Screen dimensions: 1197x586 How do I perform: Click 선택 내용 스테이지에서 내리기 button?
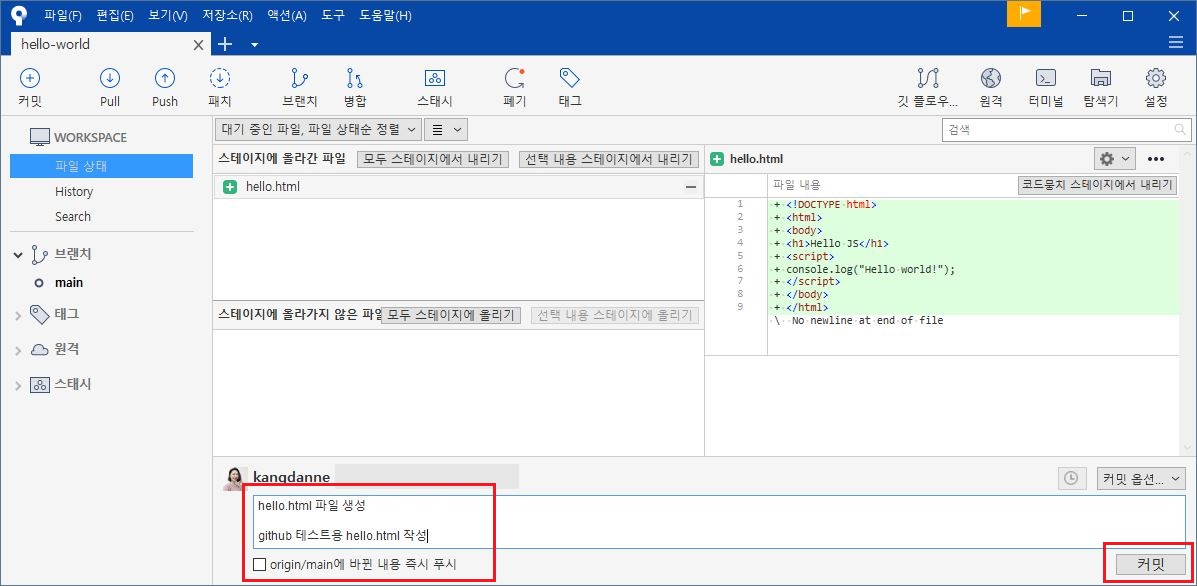click(608, 159)
